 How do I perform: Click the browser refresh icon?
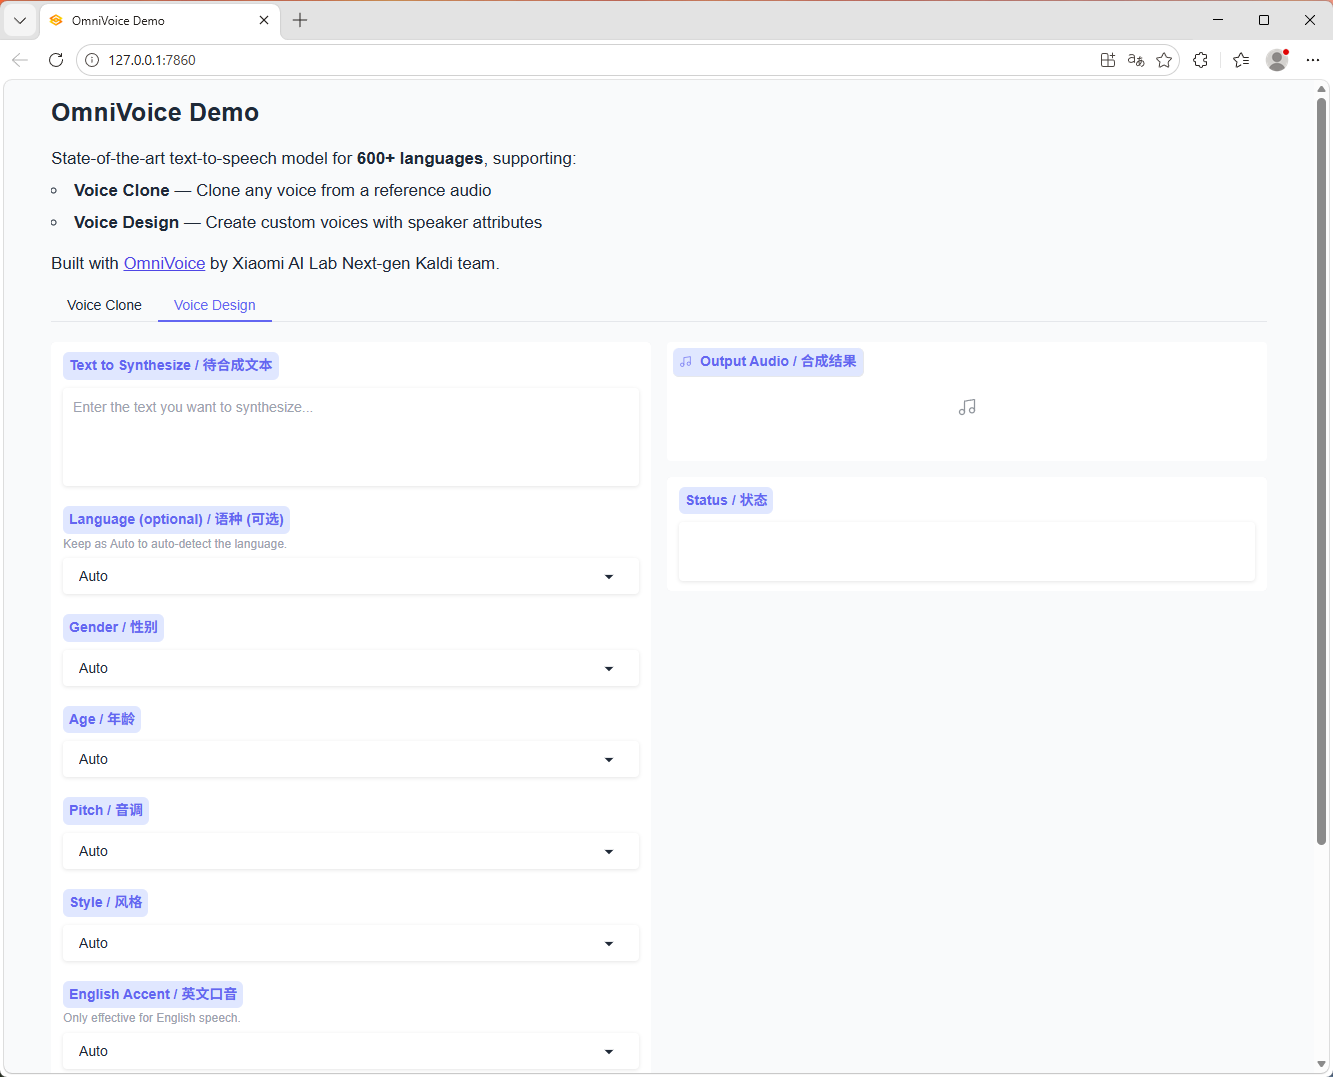click(56, 60)
